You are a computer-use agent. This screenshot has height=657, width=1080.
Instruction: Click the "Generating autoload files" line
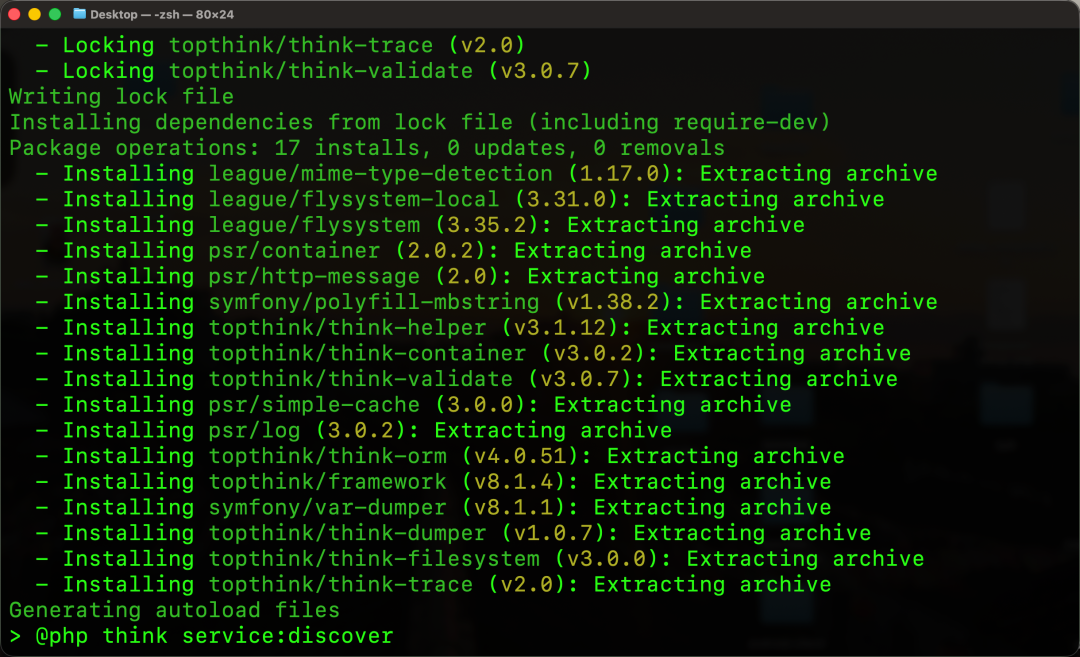coord(174,610)
